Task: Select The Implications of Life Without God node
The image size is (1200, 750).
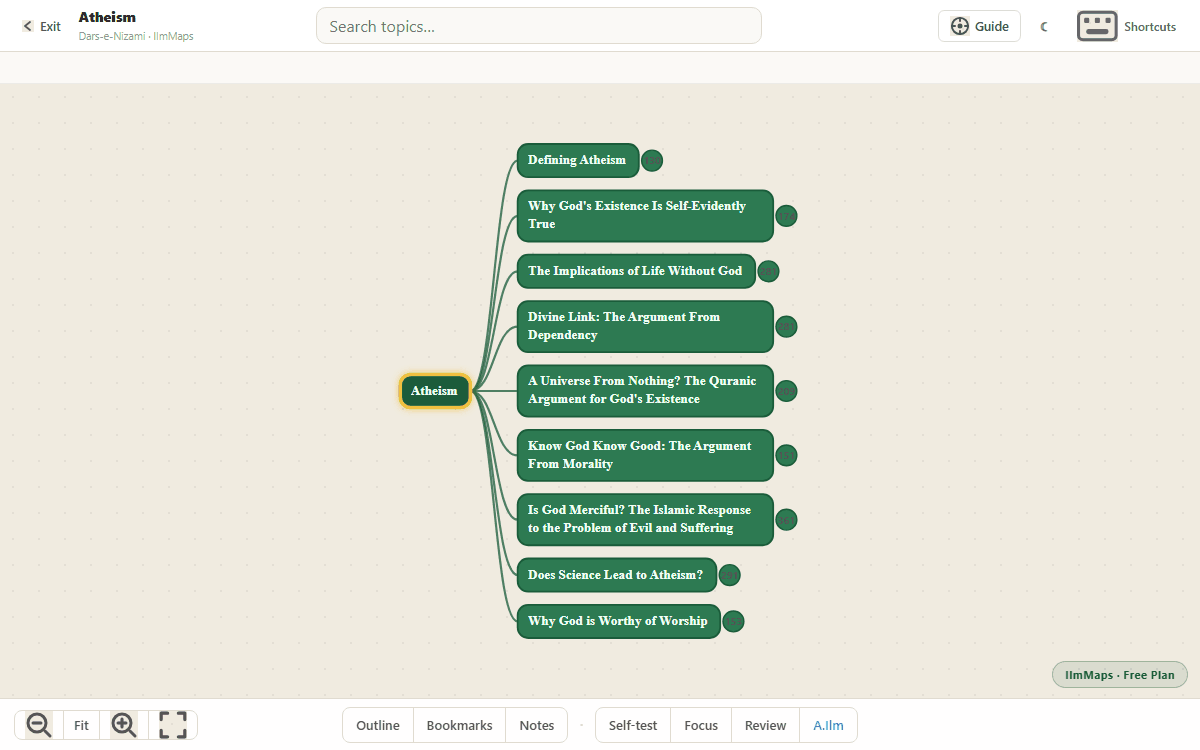Action: [635, 271]
